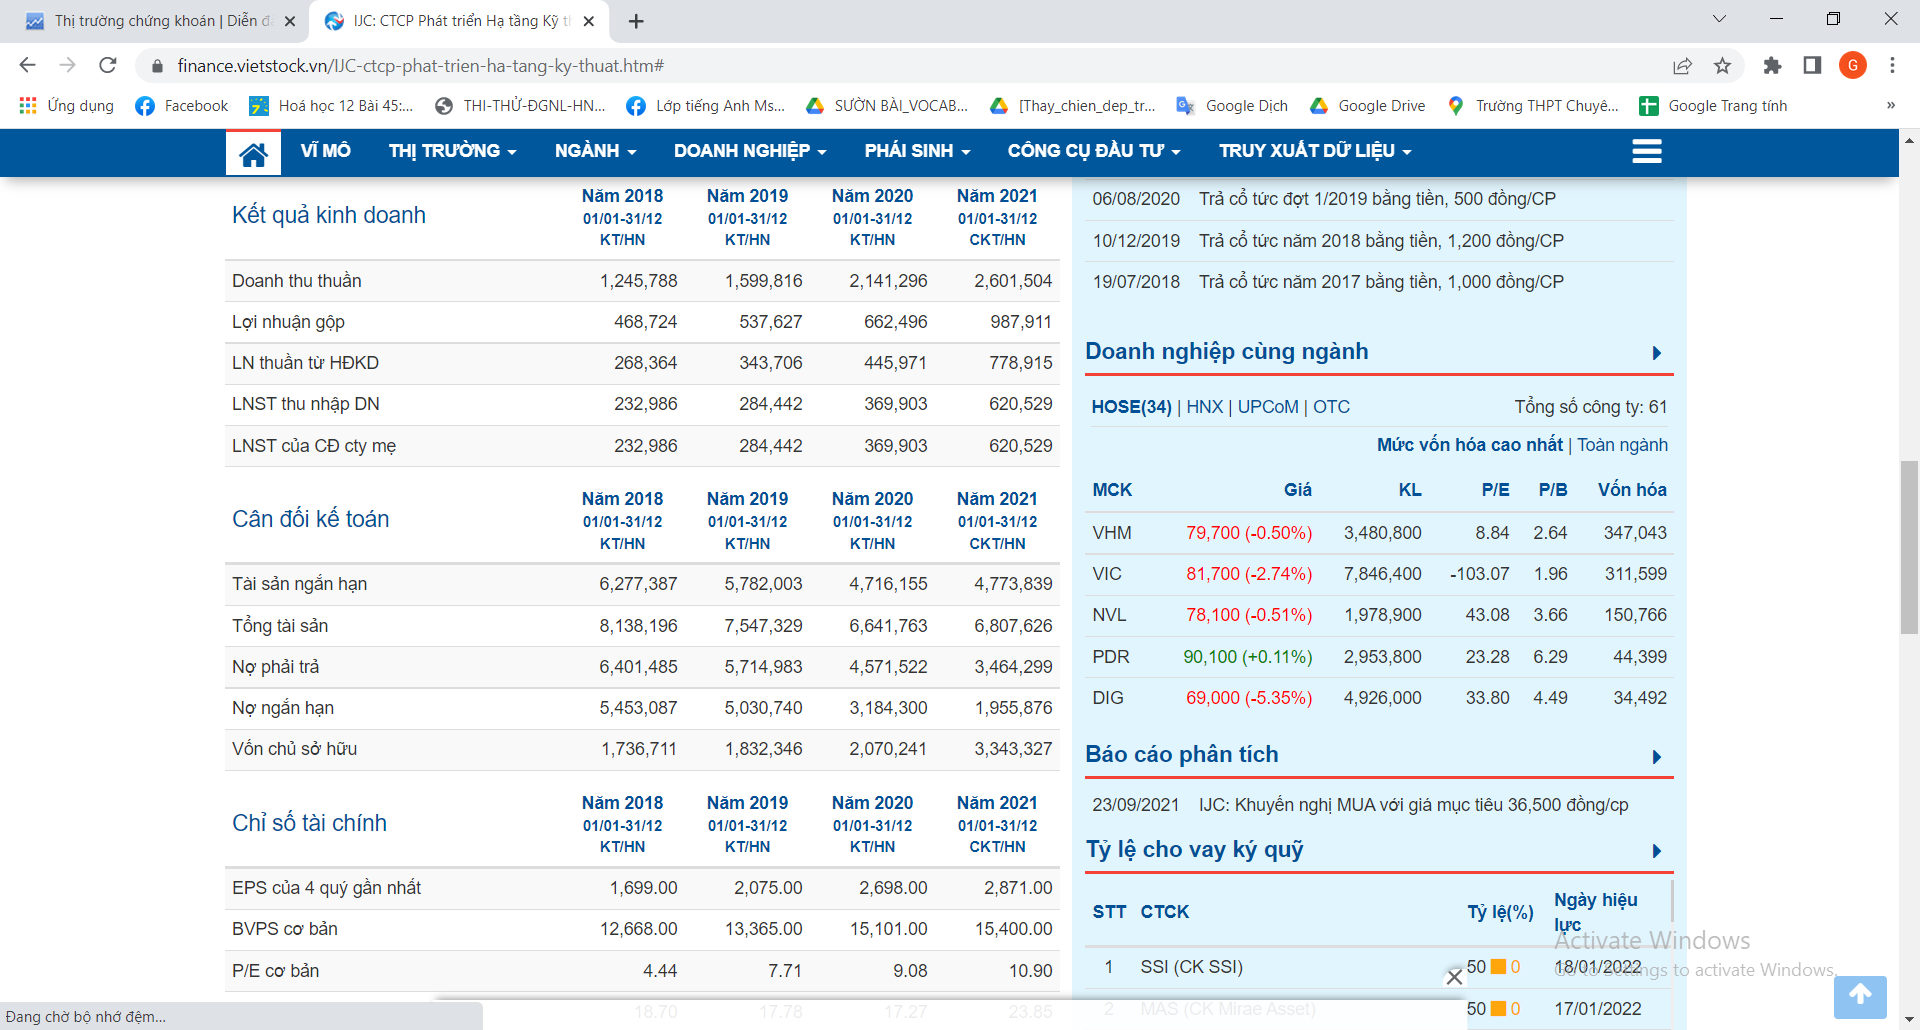Click the page vertical scrollbar thumb
Viewport: 1920px width, 1030px height.
click(1909, 547)
